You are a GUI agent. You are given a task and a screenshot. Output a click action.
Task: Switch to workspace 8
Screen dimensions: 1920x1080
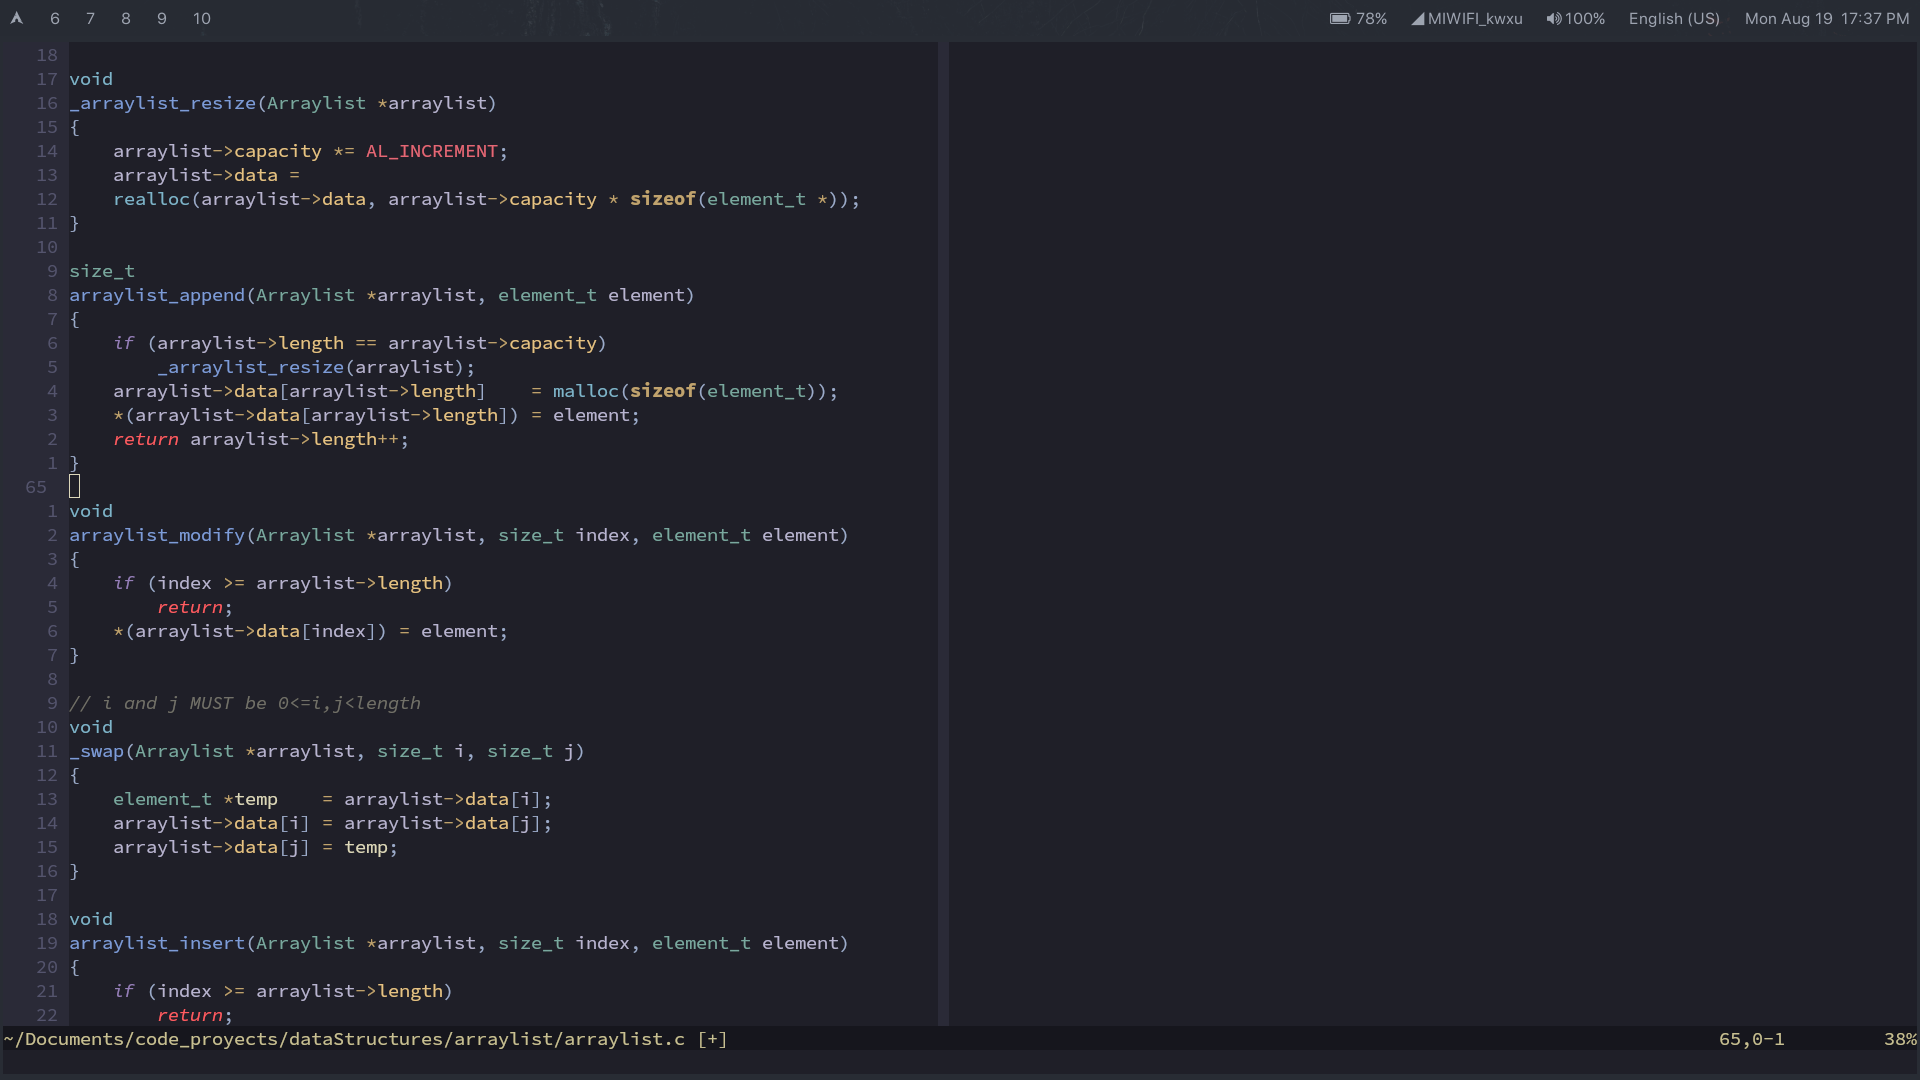[x=126, y=18]
